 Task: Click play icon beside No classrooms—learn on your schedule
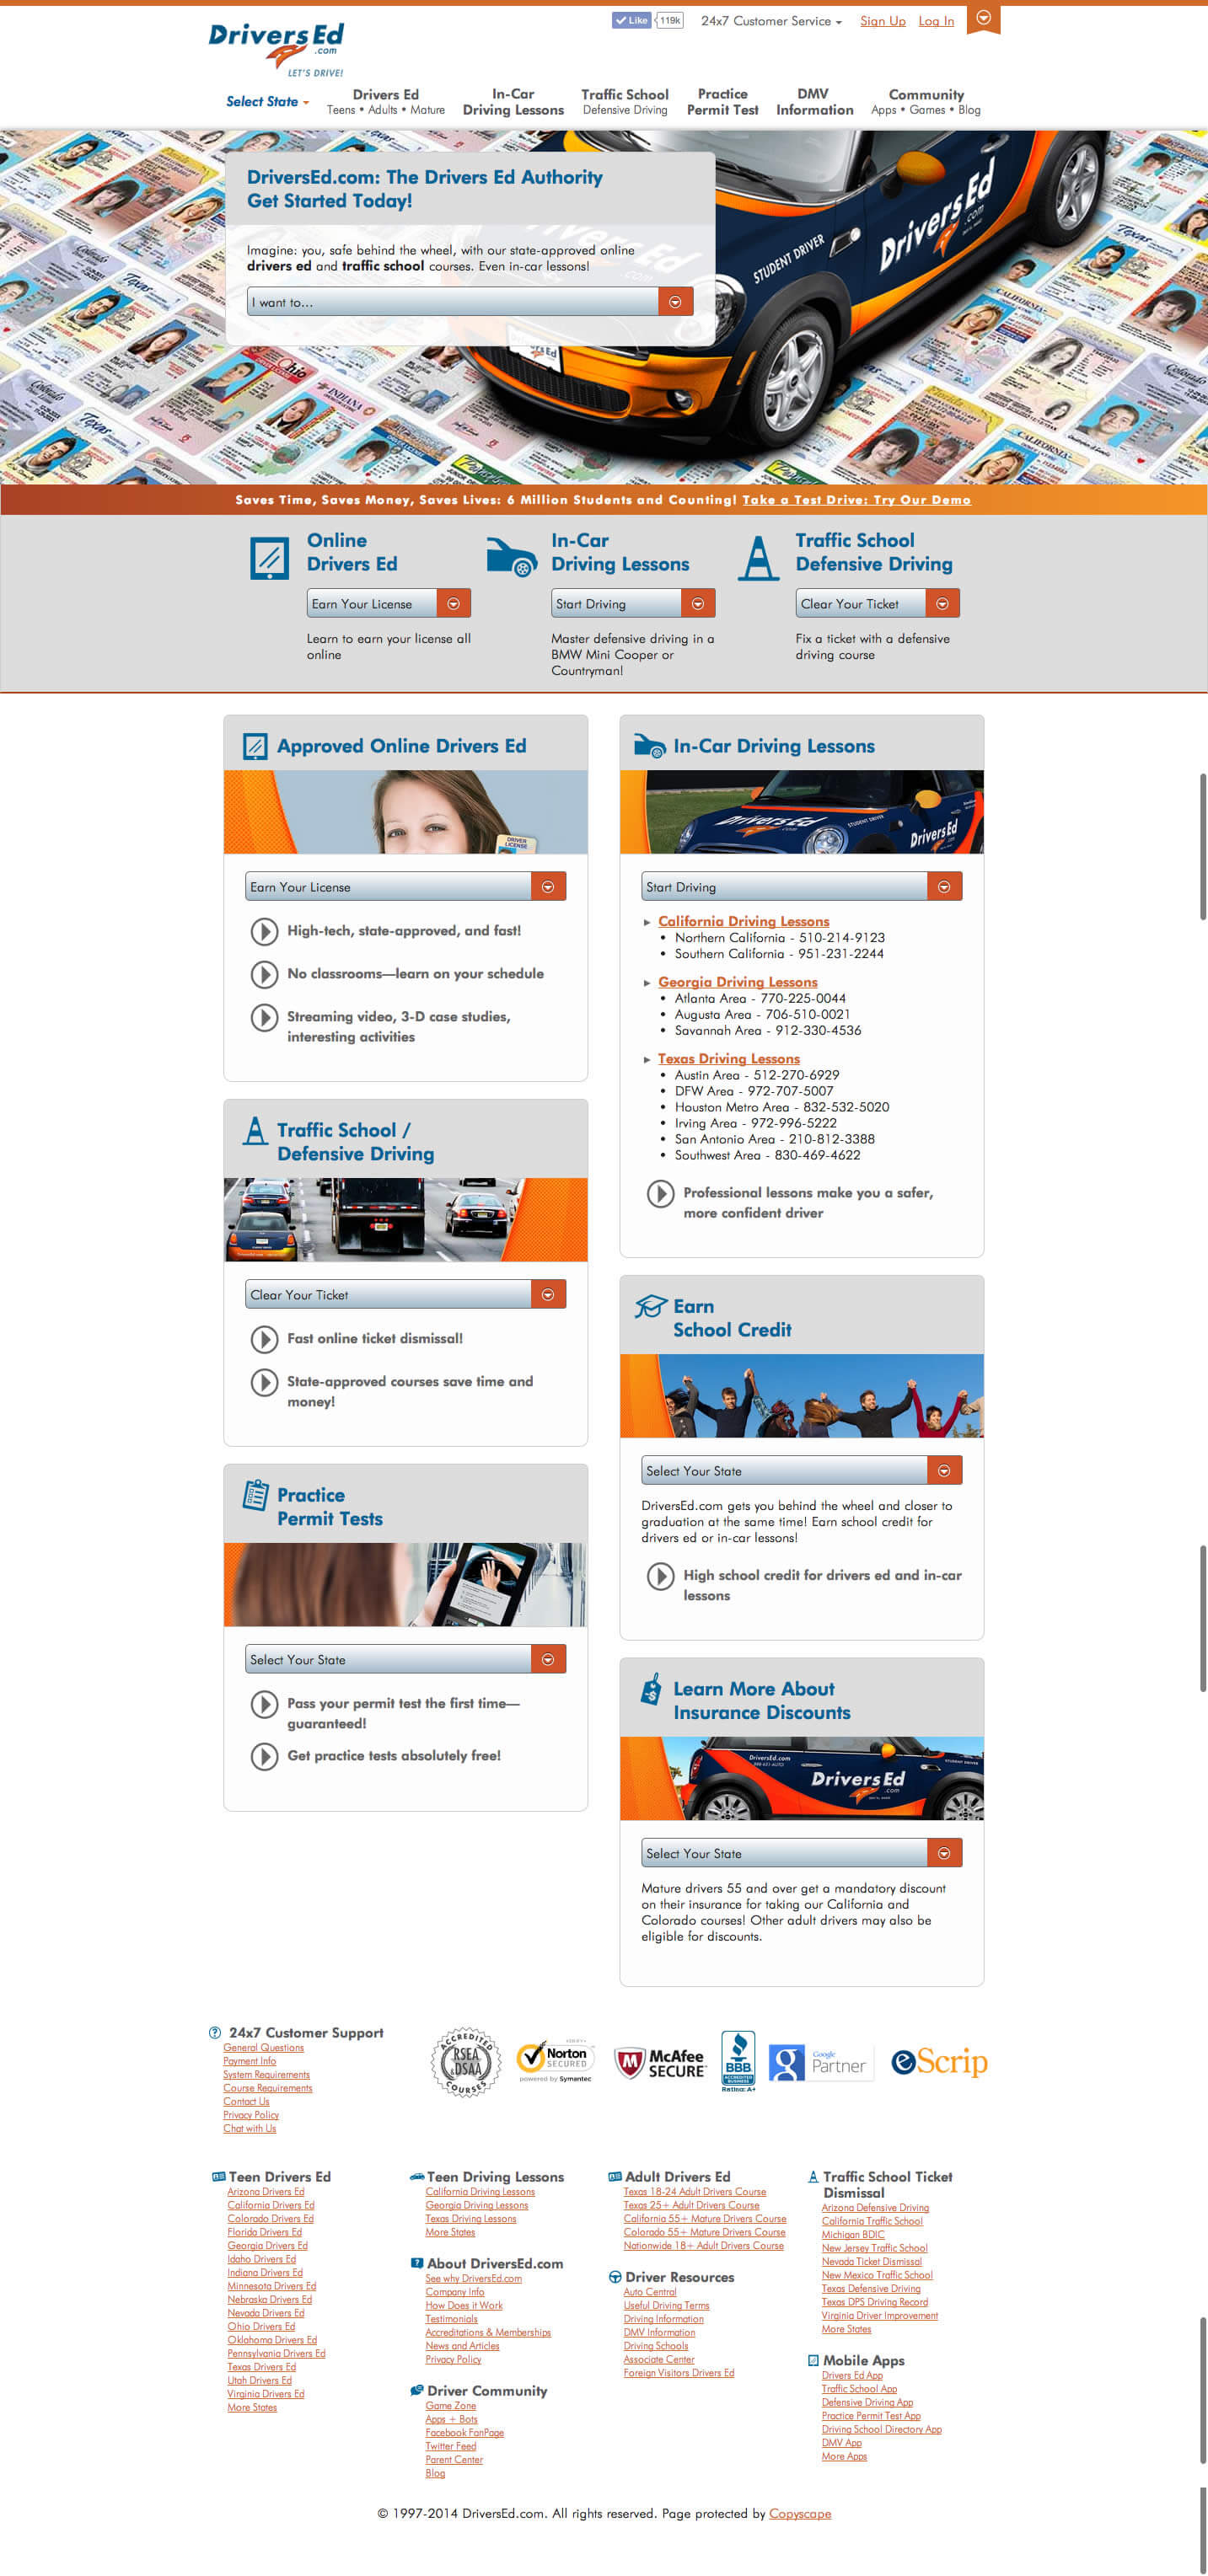pos(264,974)
